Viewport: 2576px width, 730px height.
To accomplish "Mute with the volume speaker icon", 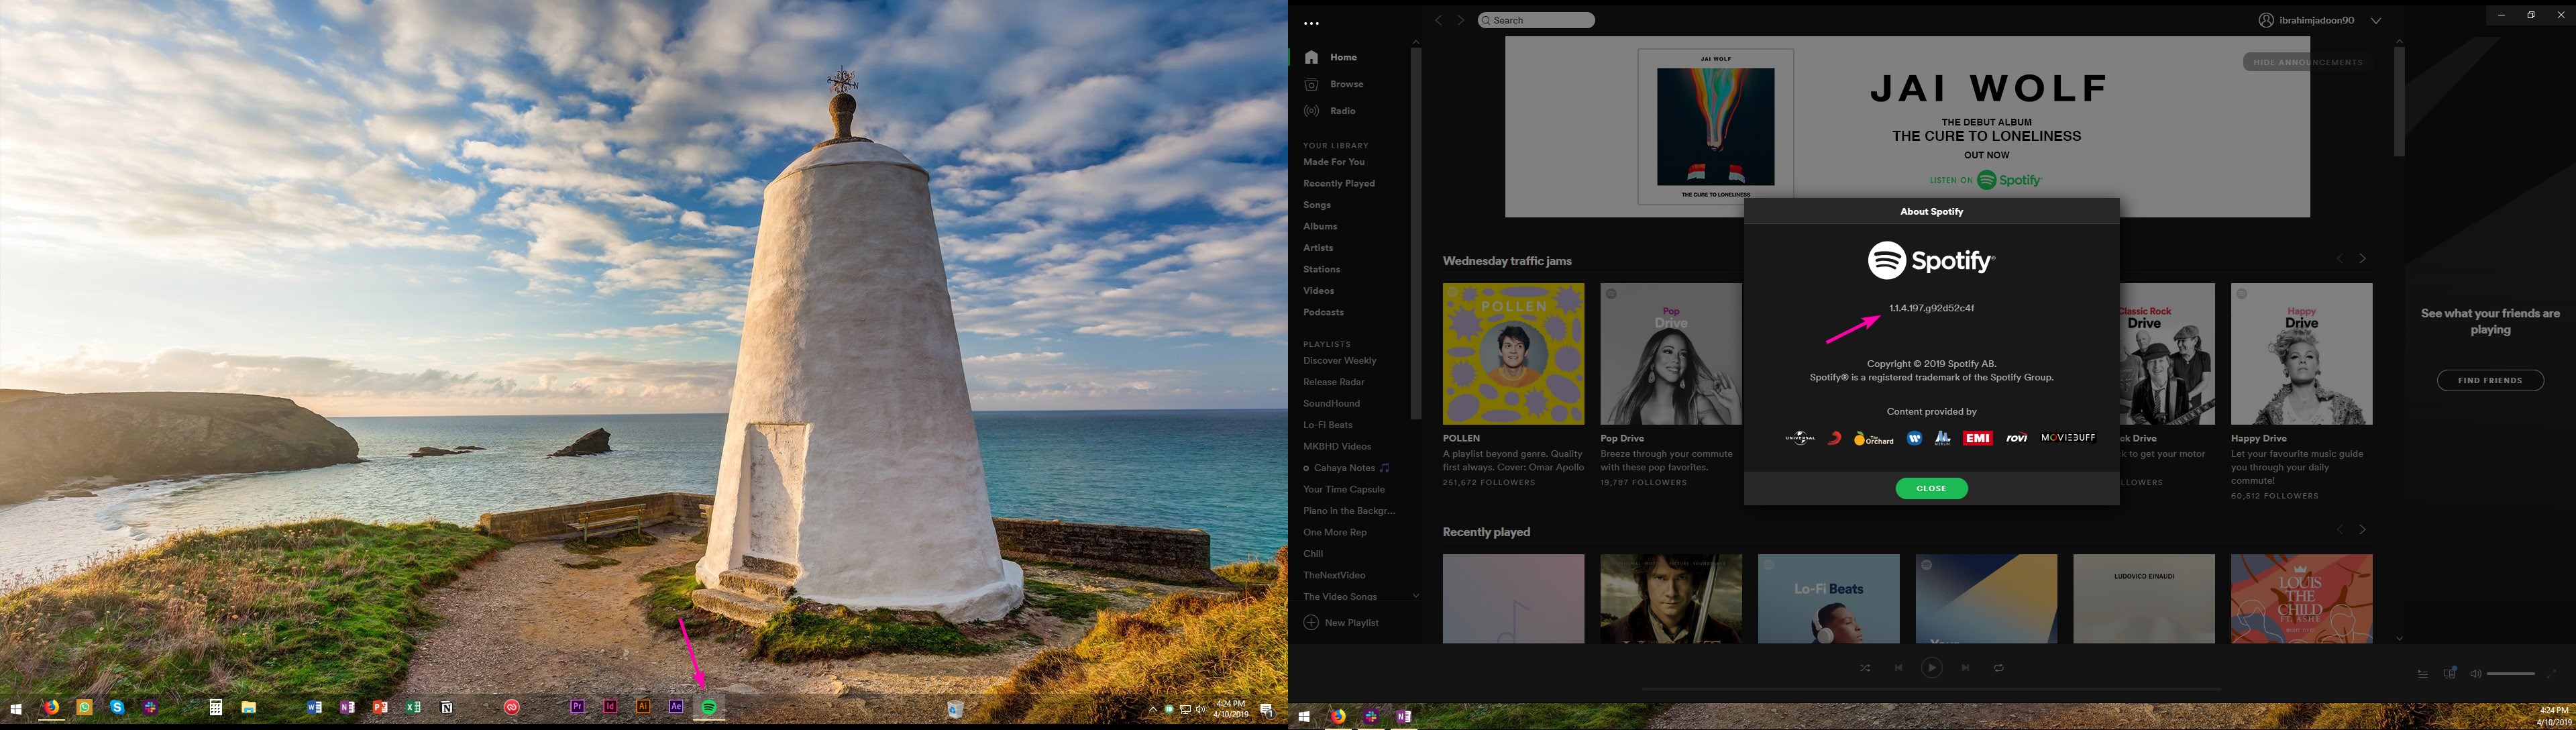I will point(2475,674).
